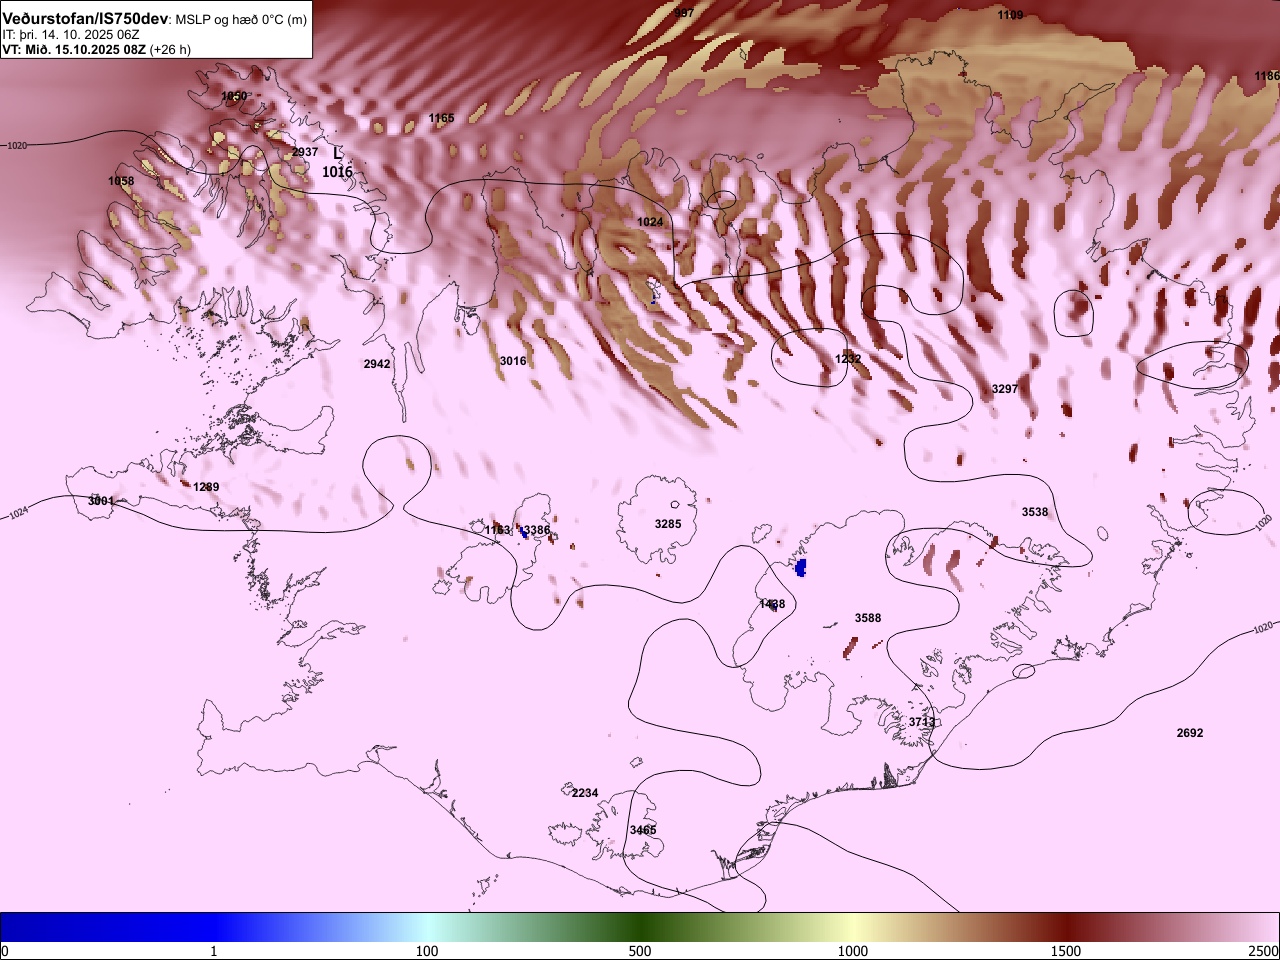Click the 3465 height value
Image resolution: width=1280 pixels, height=960 pixels.
point(643,830)
